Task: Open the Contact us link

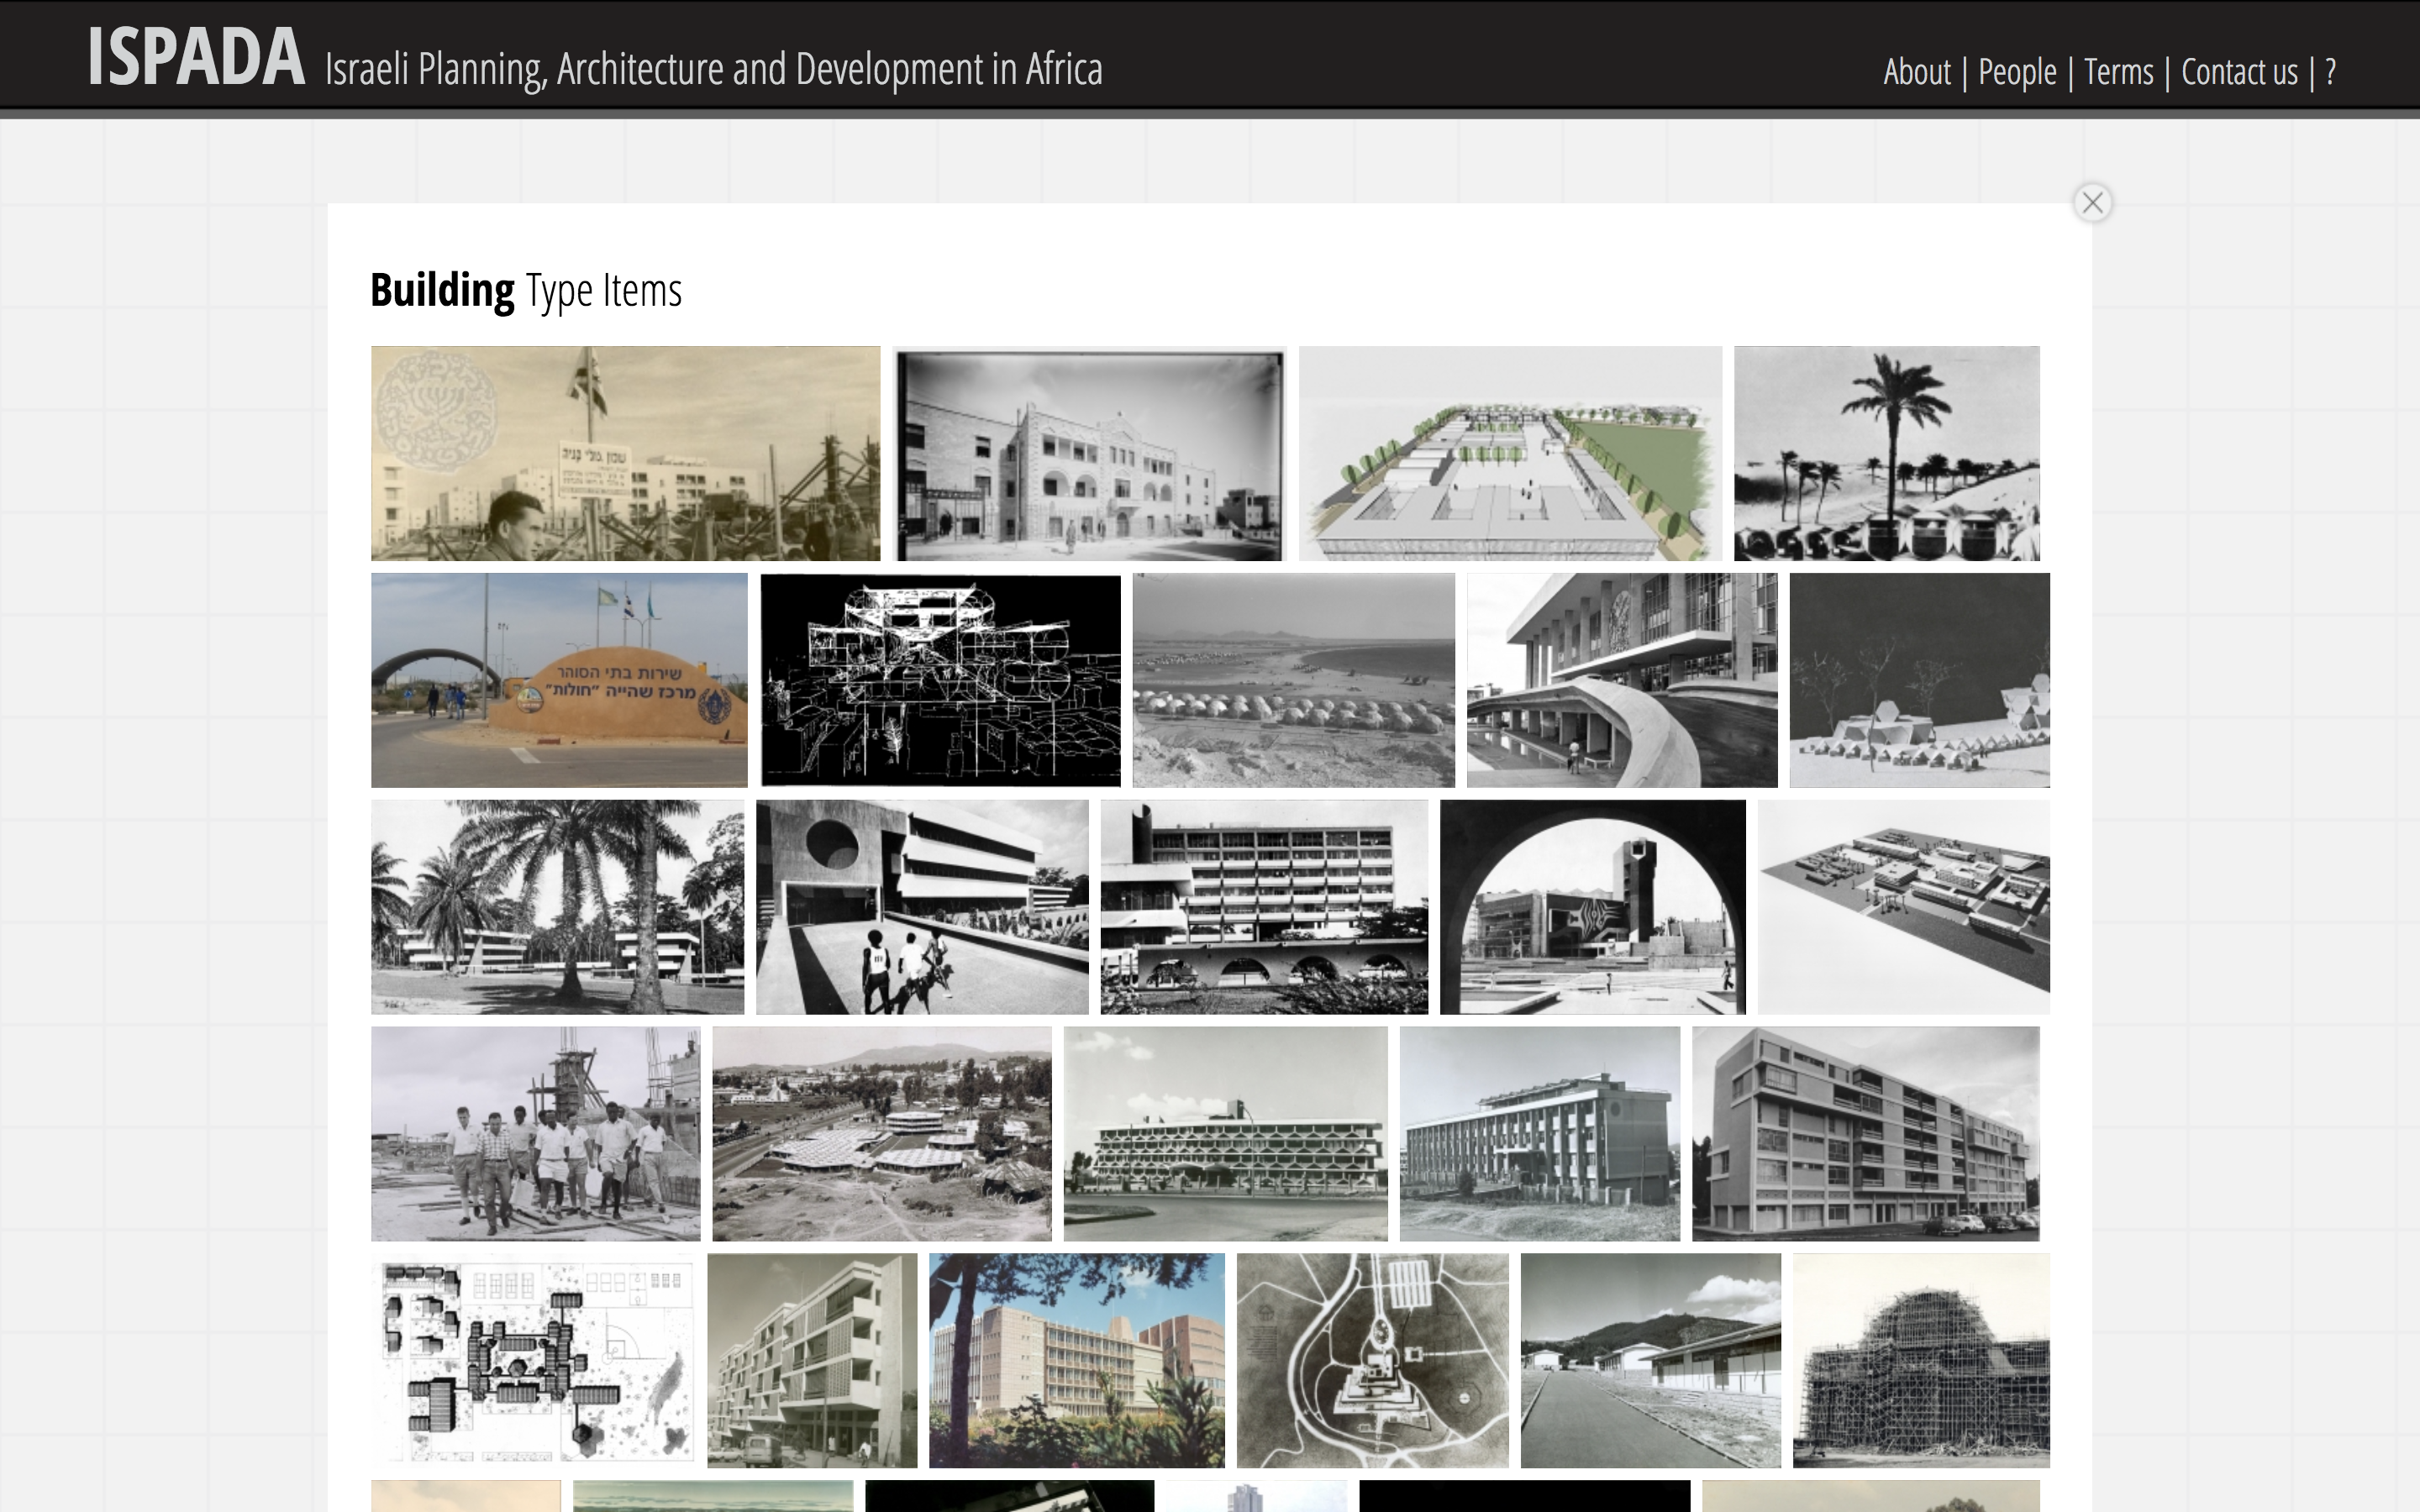Action: coord(2239,72)
